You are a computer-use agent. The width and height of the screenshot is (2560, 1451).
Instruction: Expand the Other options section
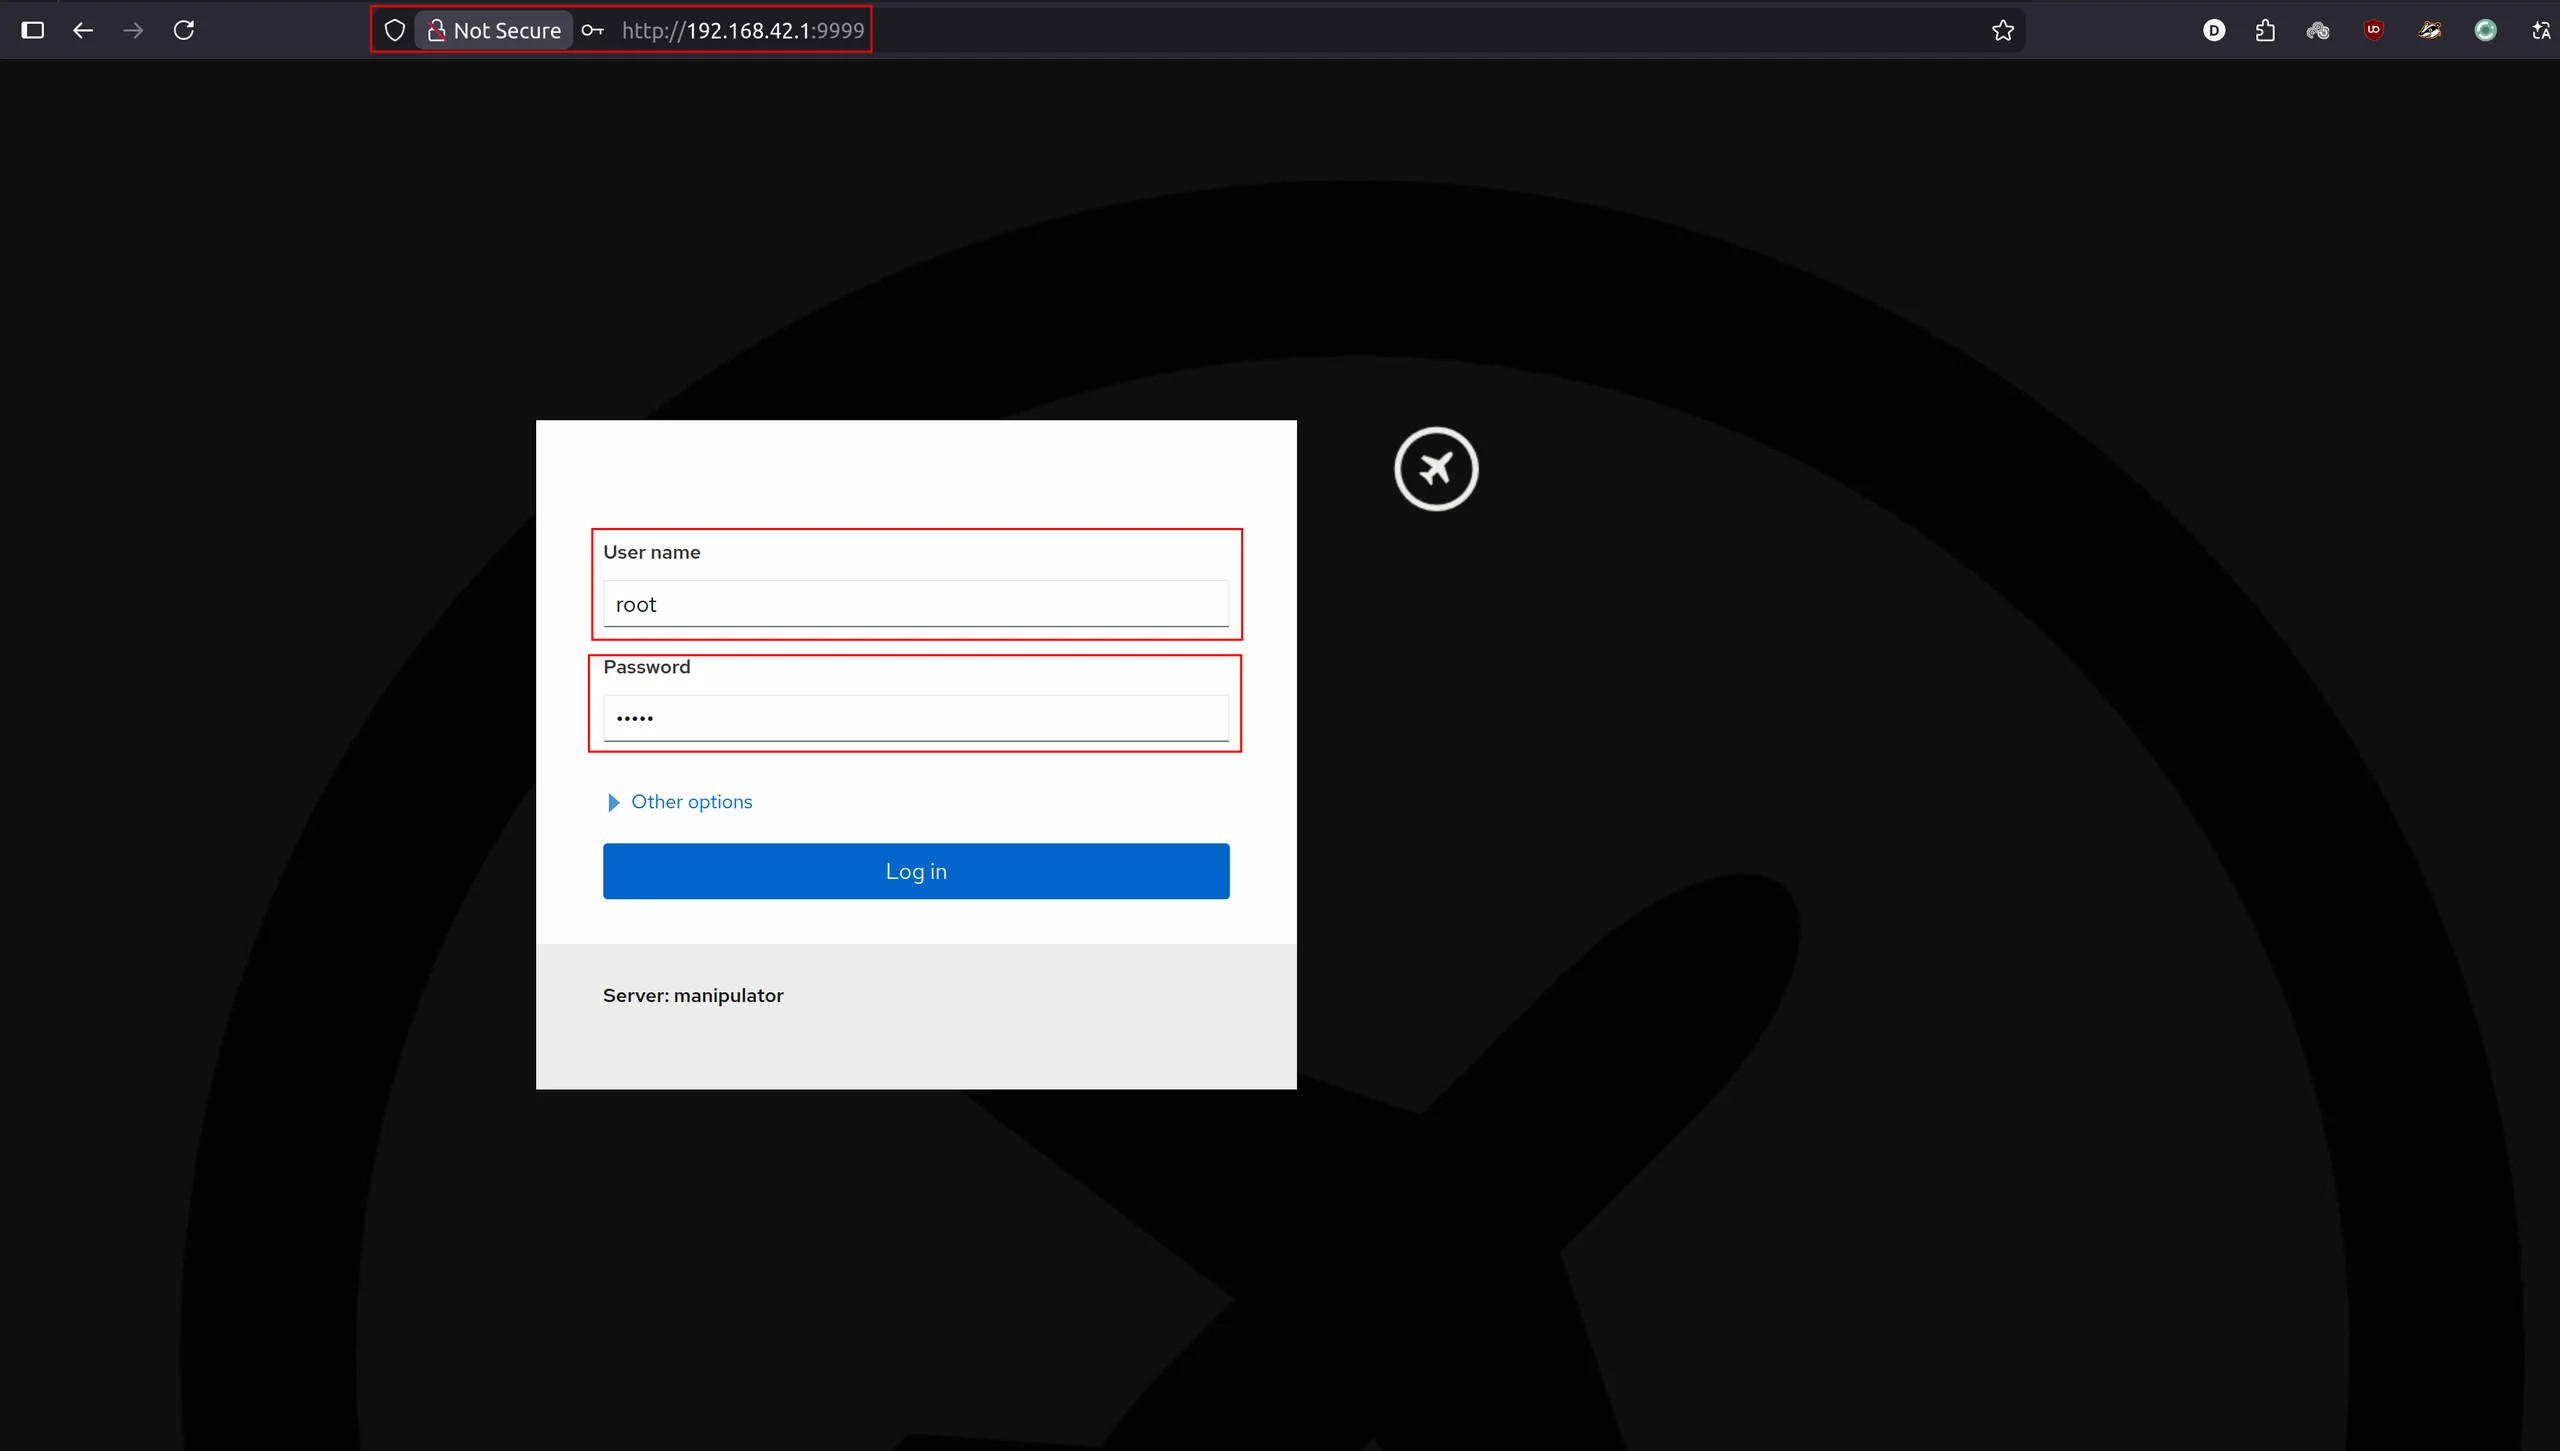tap(680, 802)
